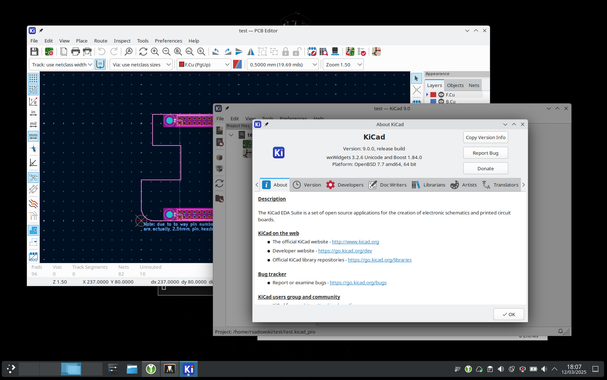
Task: Click the Print icon in the PCB toolbar
Action: 75,52
